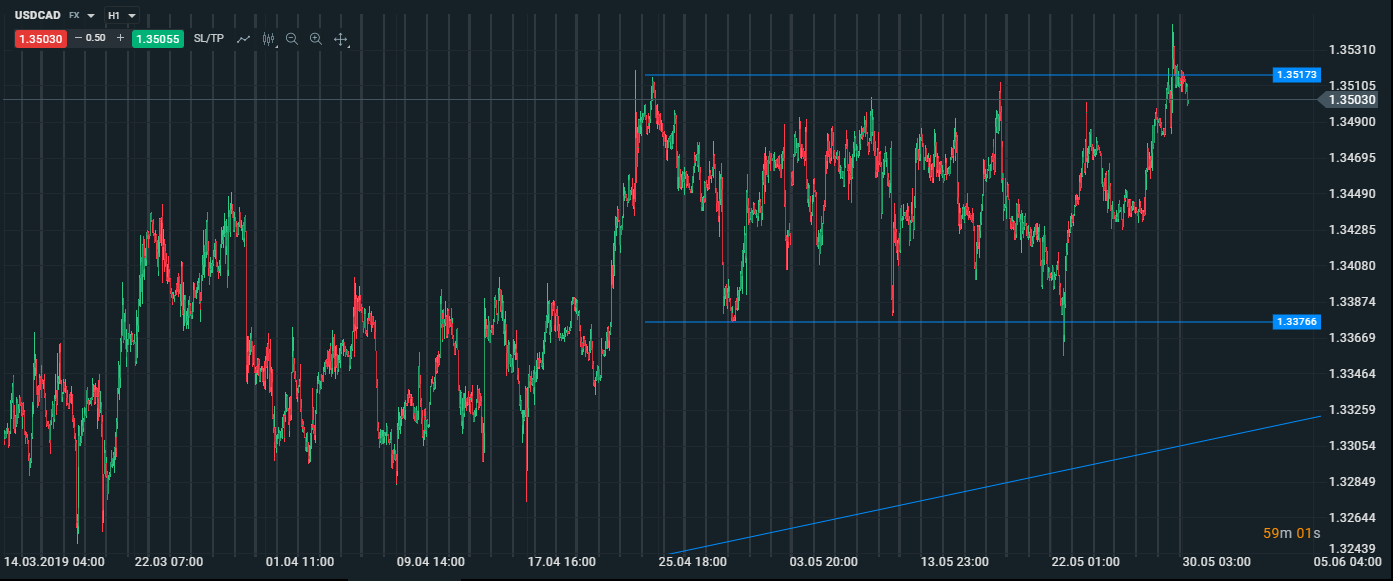
Task: Open the H1 timeframe dropdown
Action: click(121, 16)
